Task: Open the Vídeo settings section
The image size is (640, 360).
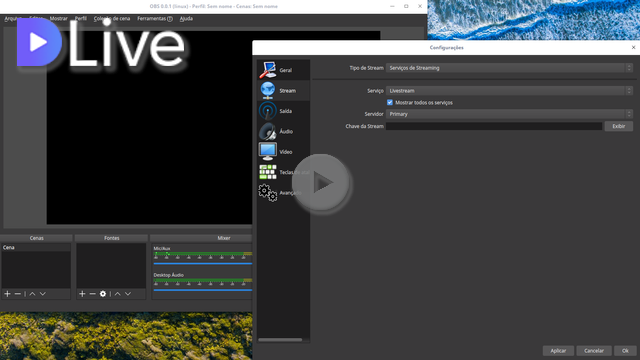Action: (x=283, y=152)
